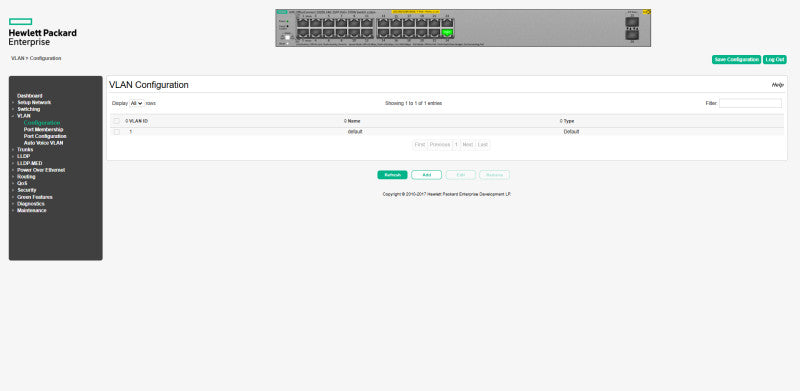Expand the LLDP-MED section
This screenshot has height=391, width=800.
pos(30,163)
